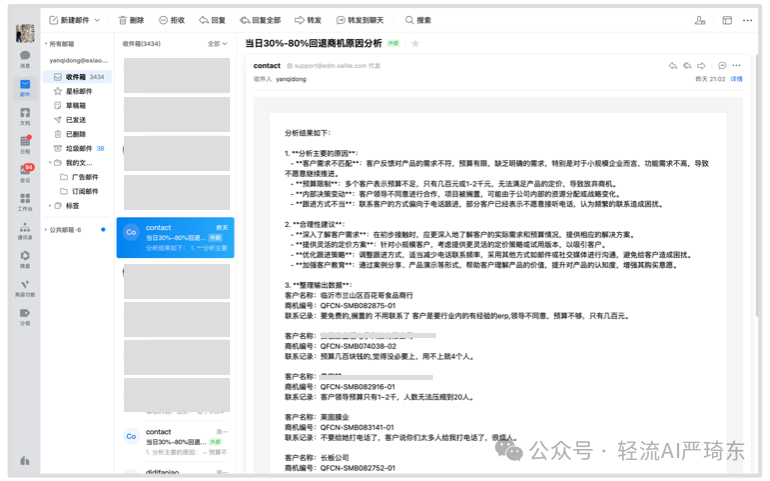Open 微盘 in the left sidebar
The height and width of the screenshot is (481, 770).
(25, 259)
